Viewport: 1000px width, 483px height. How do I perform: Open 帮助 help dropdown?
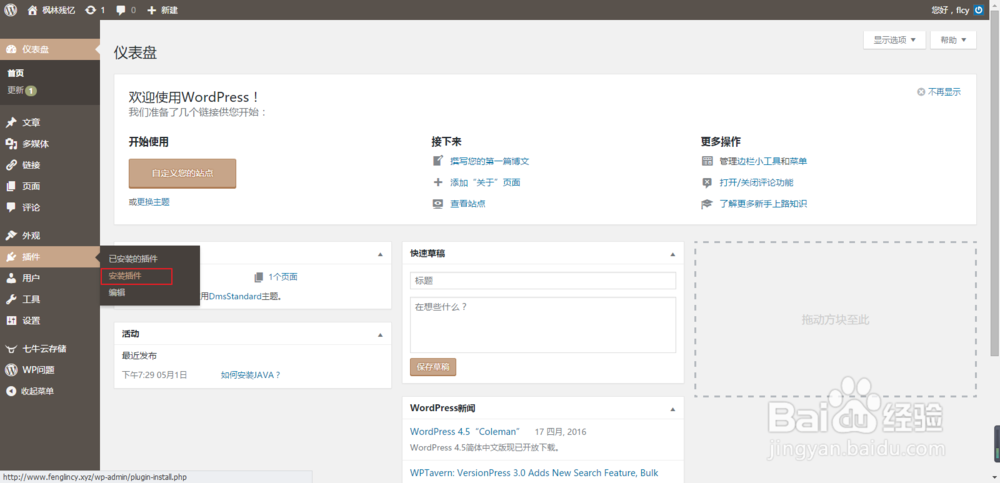953,40
